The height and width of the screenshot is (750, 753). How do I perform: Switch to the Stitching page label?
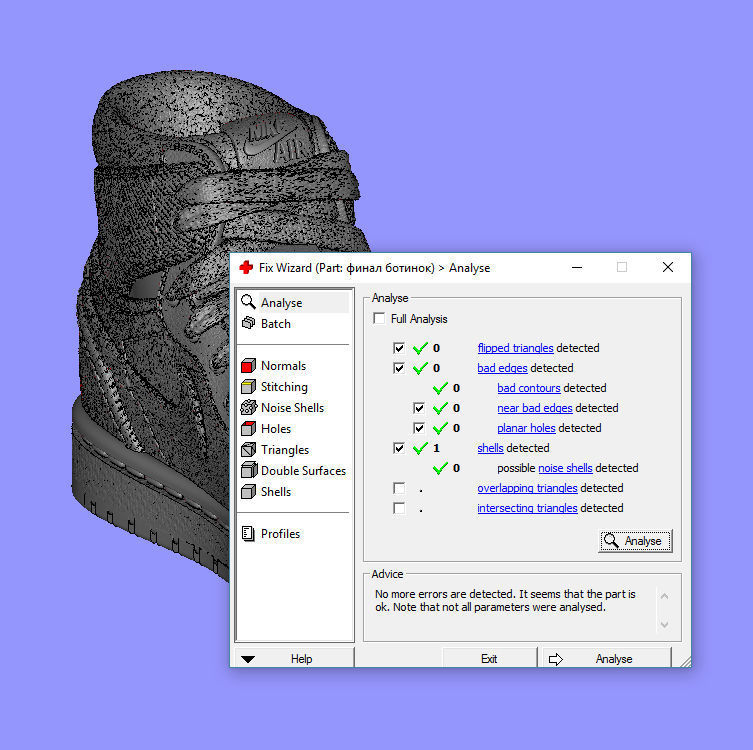point(284,387)
